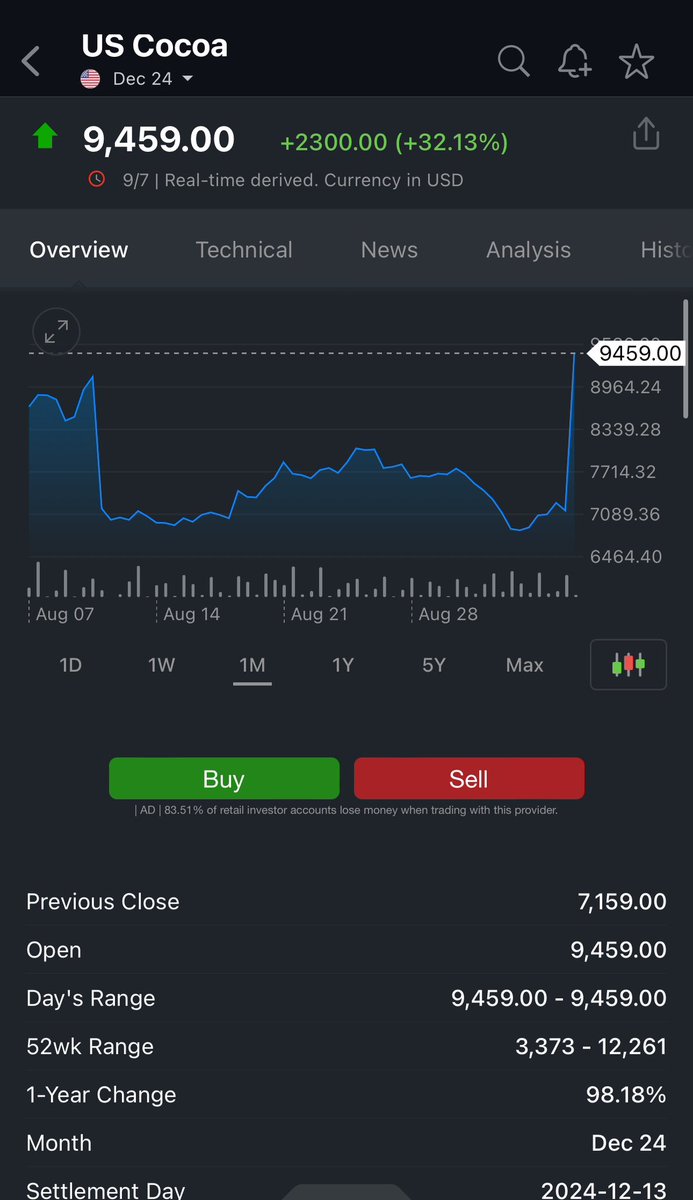Tap the Real-time derived currency note
Image resolution: width=693 pixels, height=1200 pixels.
pos(293,181)
